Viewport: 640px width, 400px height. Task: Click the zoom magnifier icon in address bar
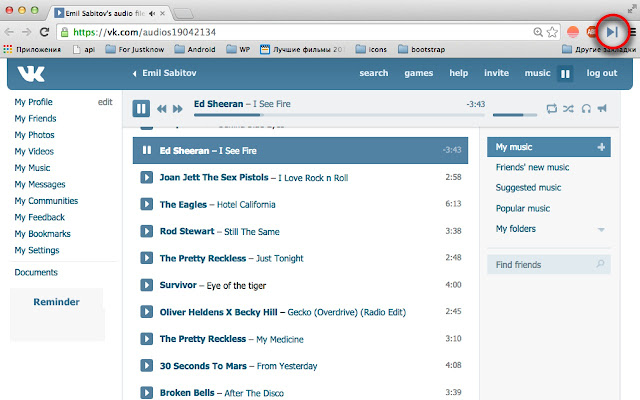(x=538, y=32)
